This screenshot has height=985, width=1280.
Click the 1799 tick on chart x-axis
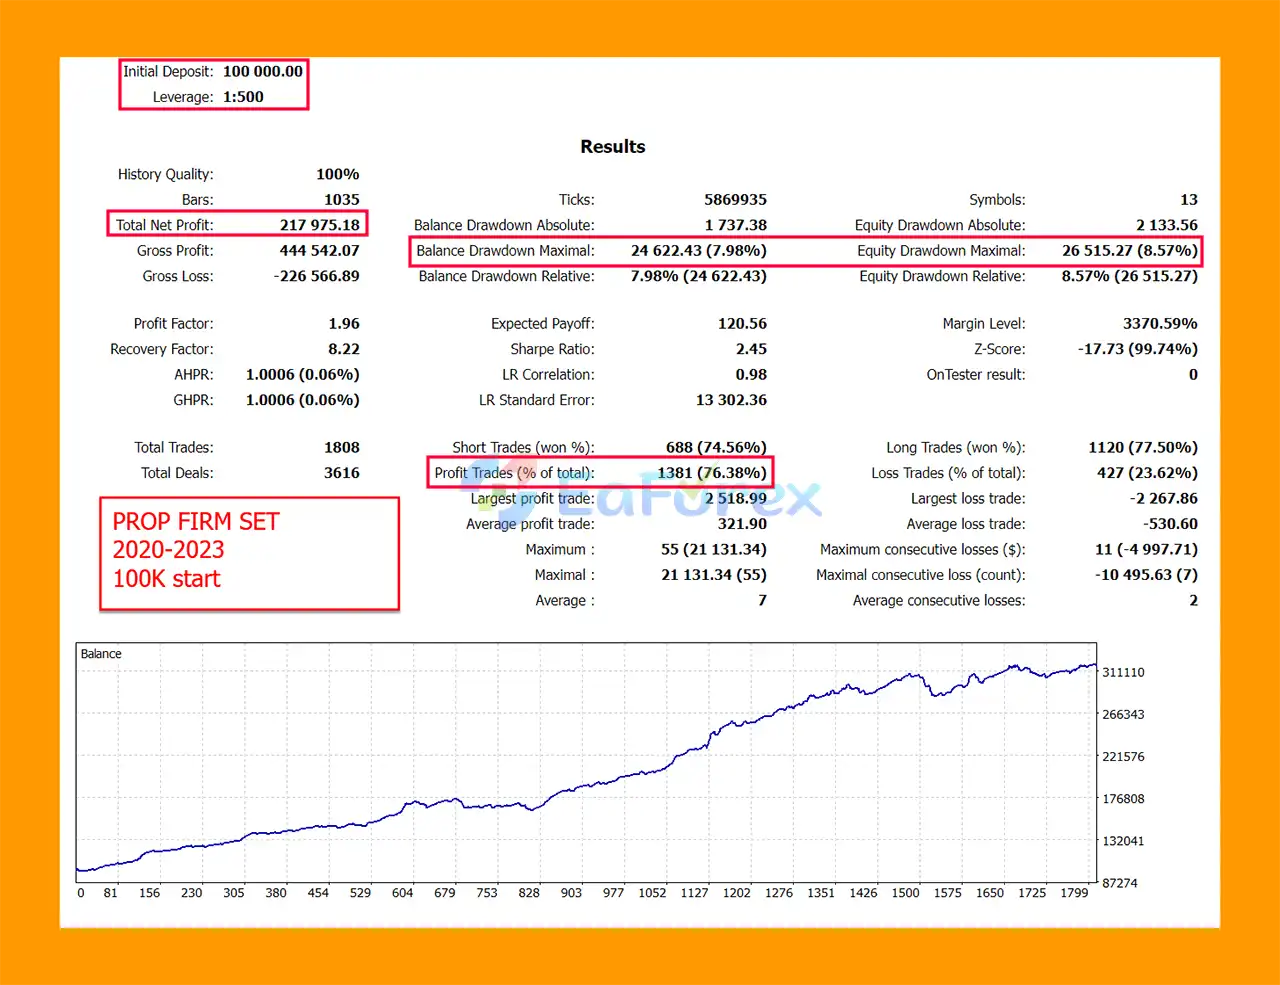1074,893
